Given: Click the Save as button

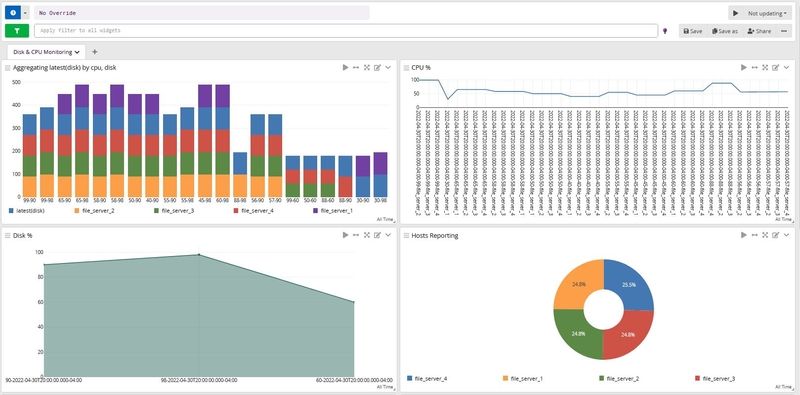Looking at the screenshot, I should [x=725, y=31].
